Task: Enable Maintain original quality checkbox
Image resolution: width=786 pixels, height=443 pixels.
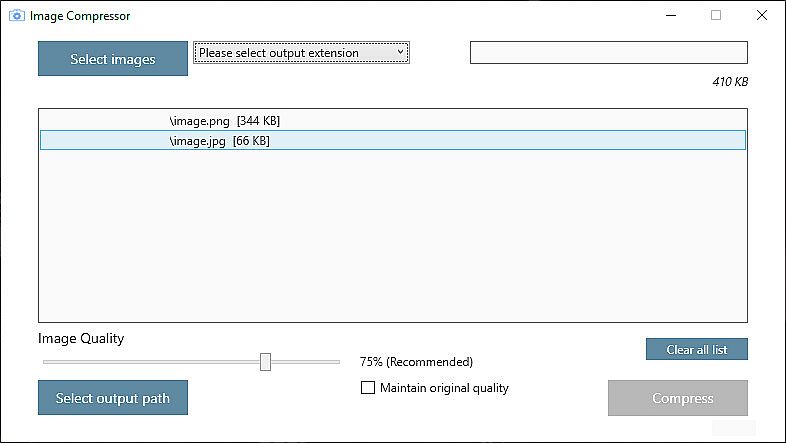Action: point(368,387)
